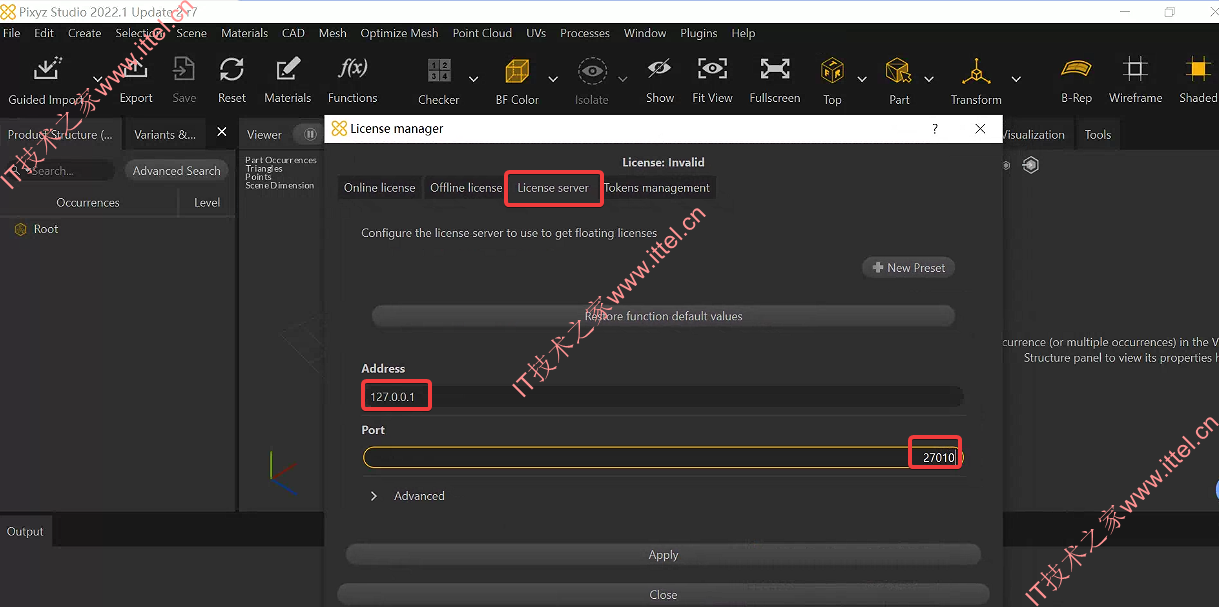
Task: Open the UVs menu
Action: pos(536,33)
